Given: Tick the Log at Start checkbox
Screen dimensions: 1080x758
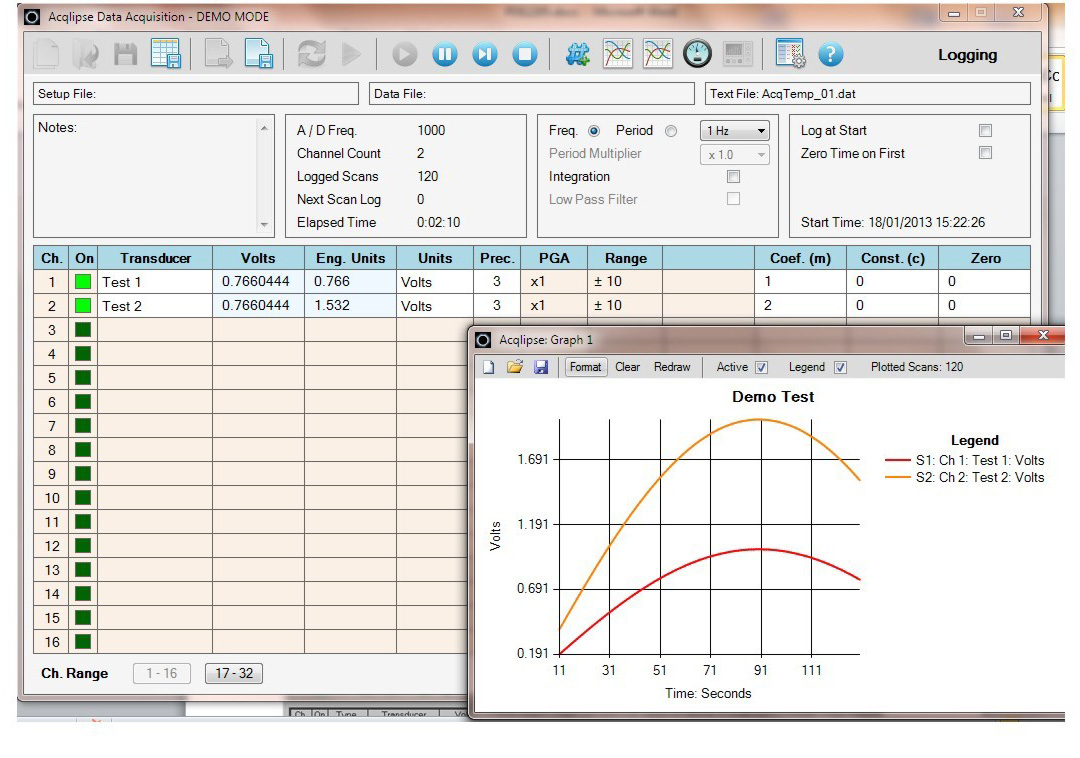Looking at the screenshot, I should (985, 131).
